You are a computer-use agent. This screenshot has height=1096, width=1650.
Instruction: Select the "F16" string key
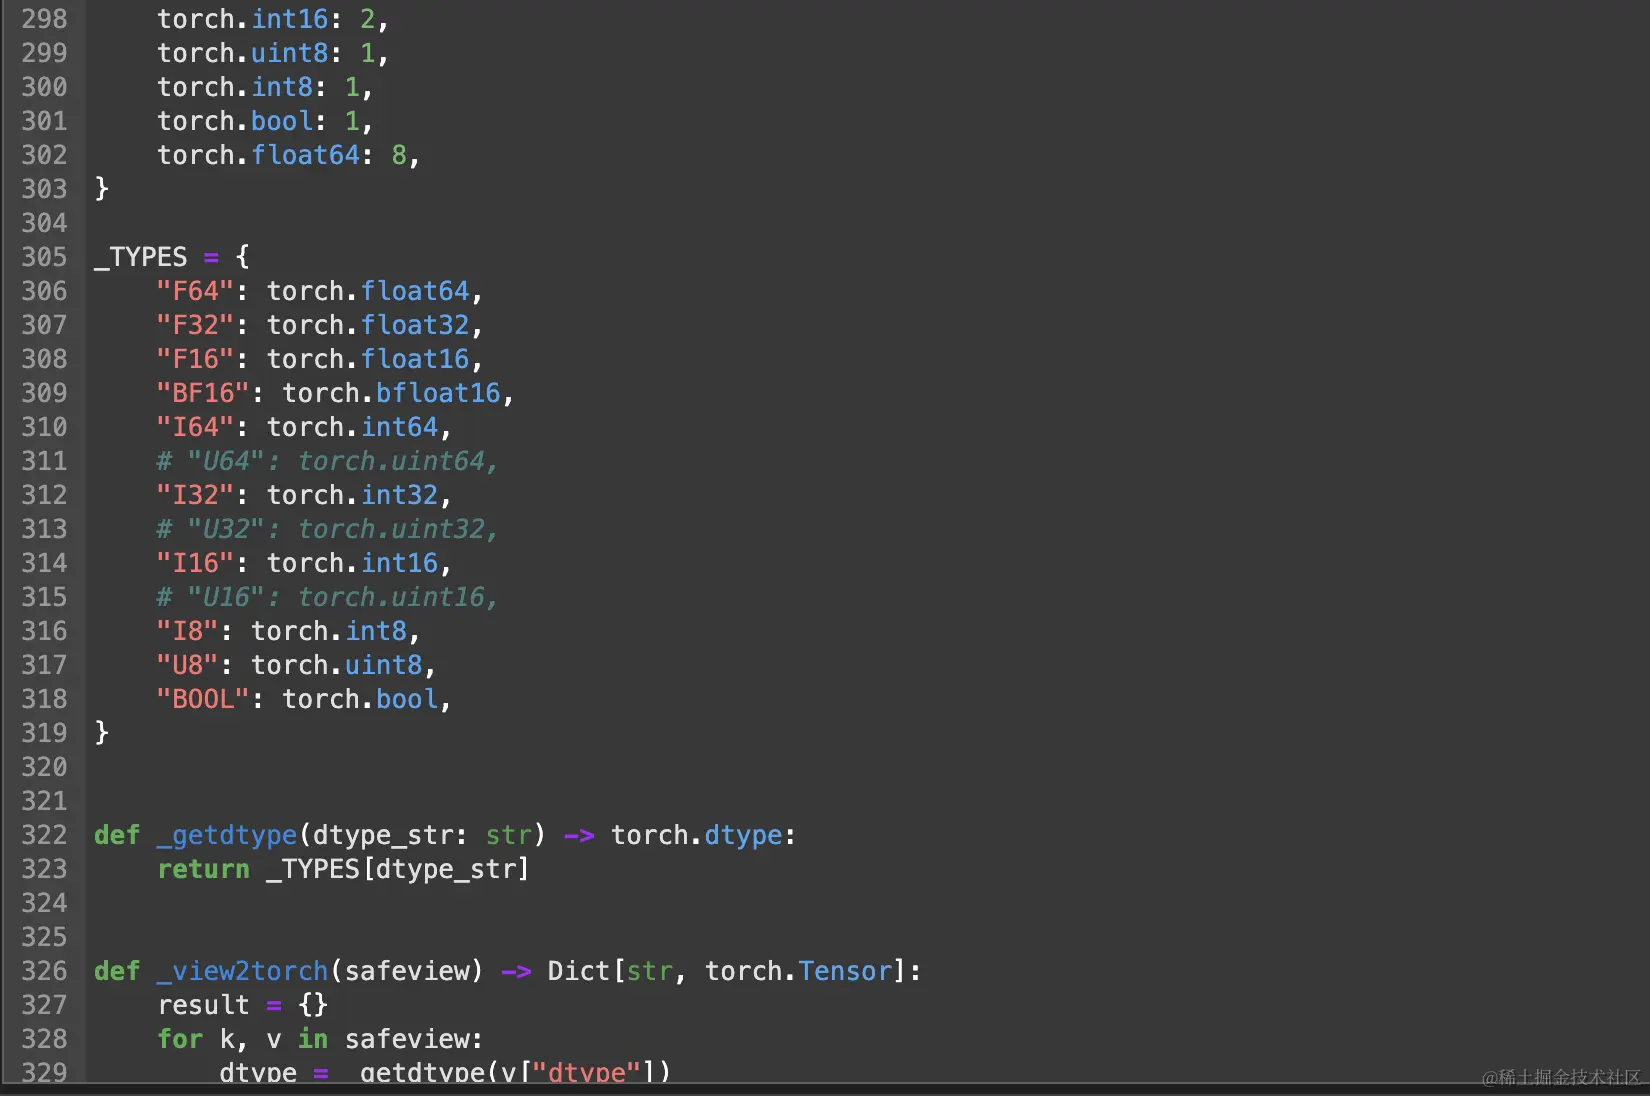click(195, 359)
